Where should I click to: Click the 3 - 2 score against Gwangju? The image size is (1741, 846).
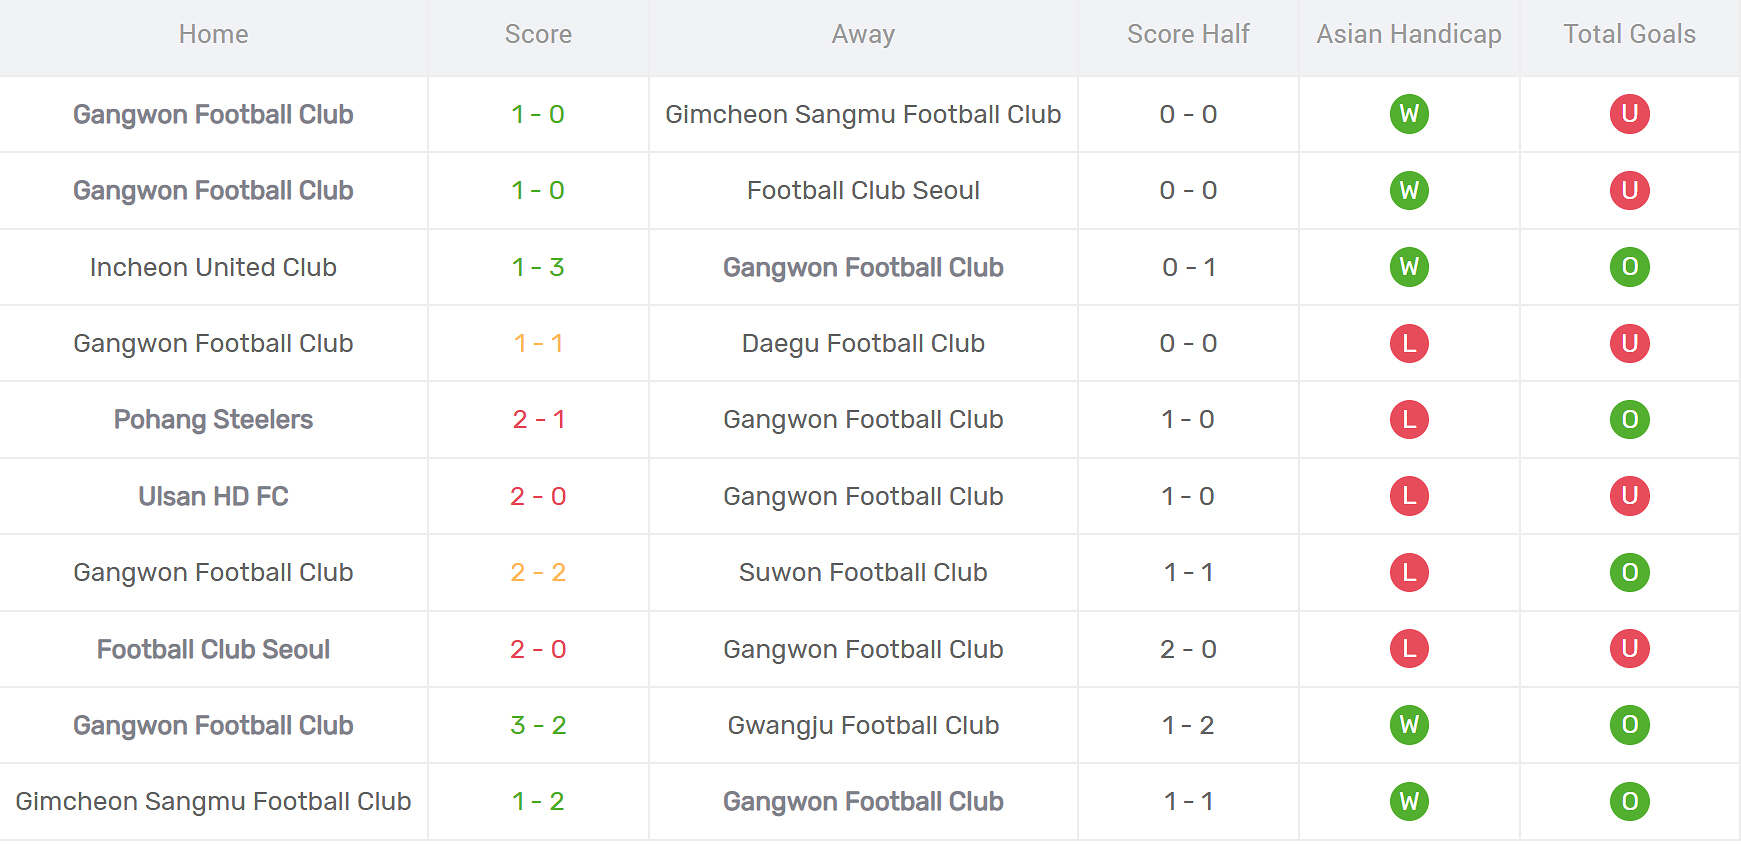pos(538,725)
